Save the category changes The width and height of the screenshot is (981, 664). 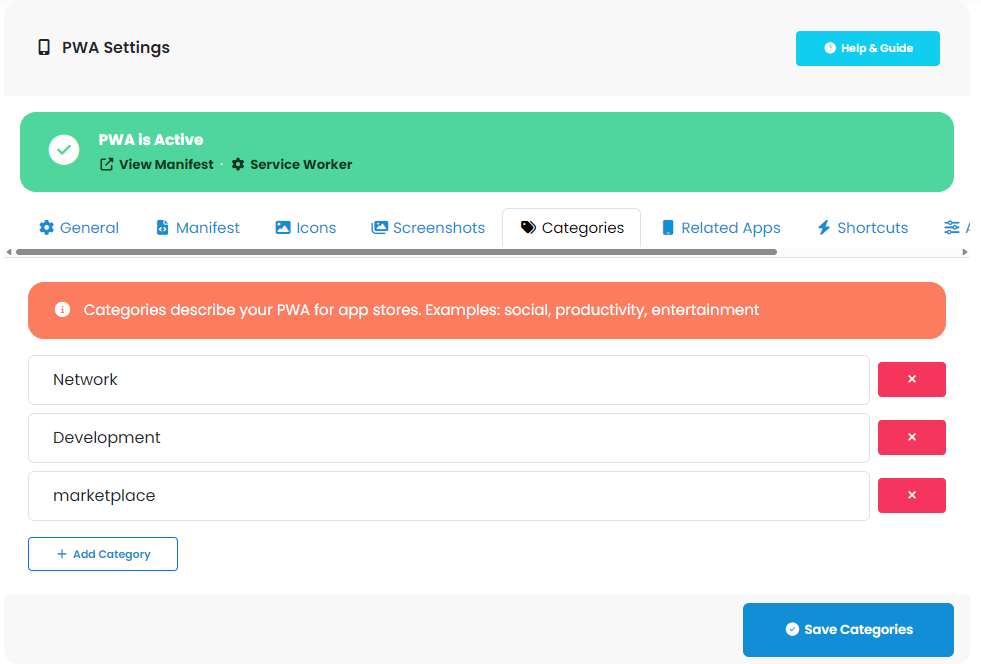click(x=847, y=629)
